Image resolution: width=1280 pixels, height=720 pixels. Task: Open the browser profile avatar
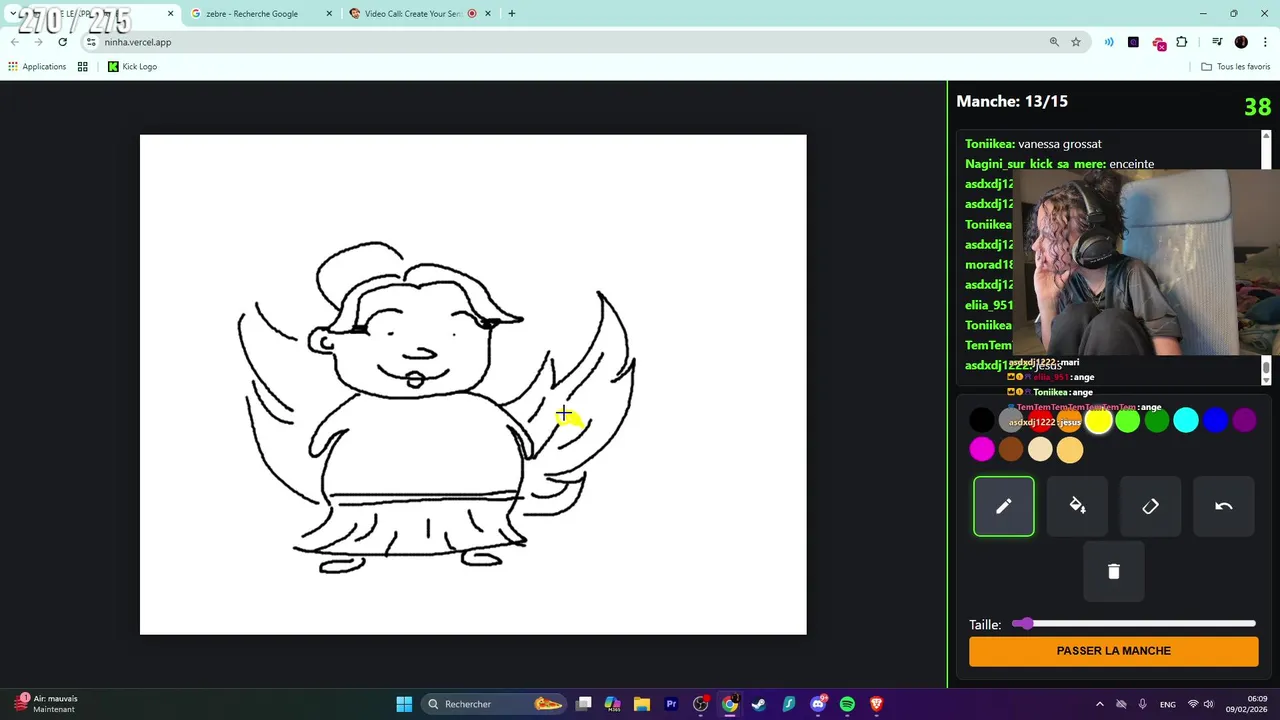click(1241, 42)
